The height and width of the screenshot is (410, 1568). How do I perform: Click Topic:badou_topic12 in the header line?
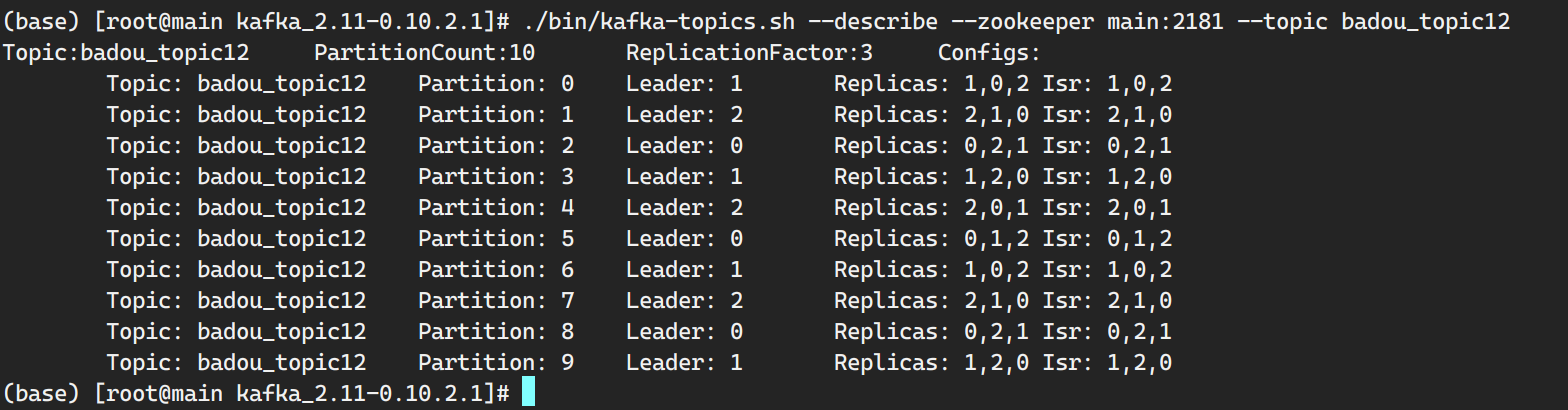[127, 52]
